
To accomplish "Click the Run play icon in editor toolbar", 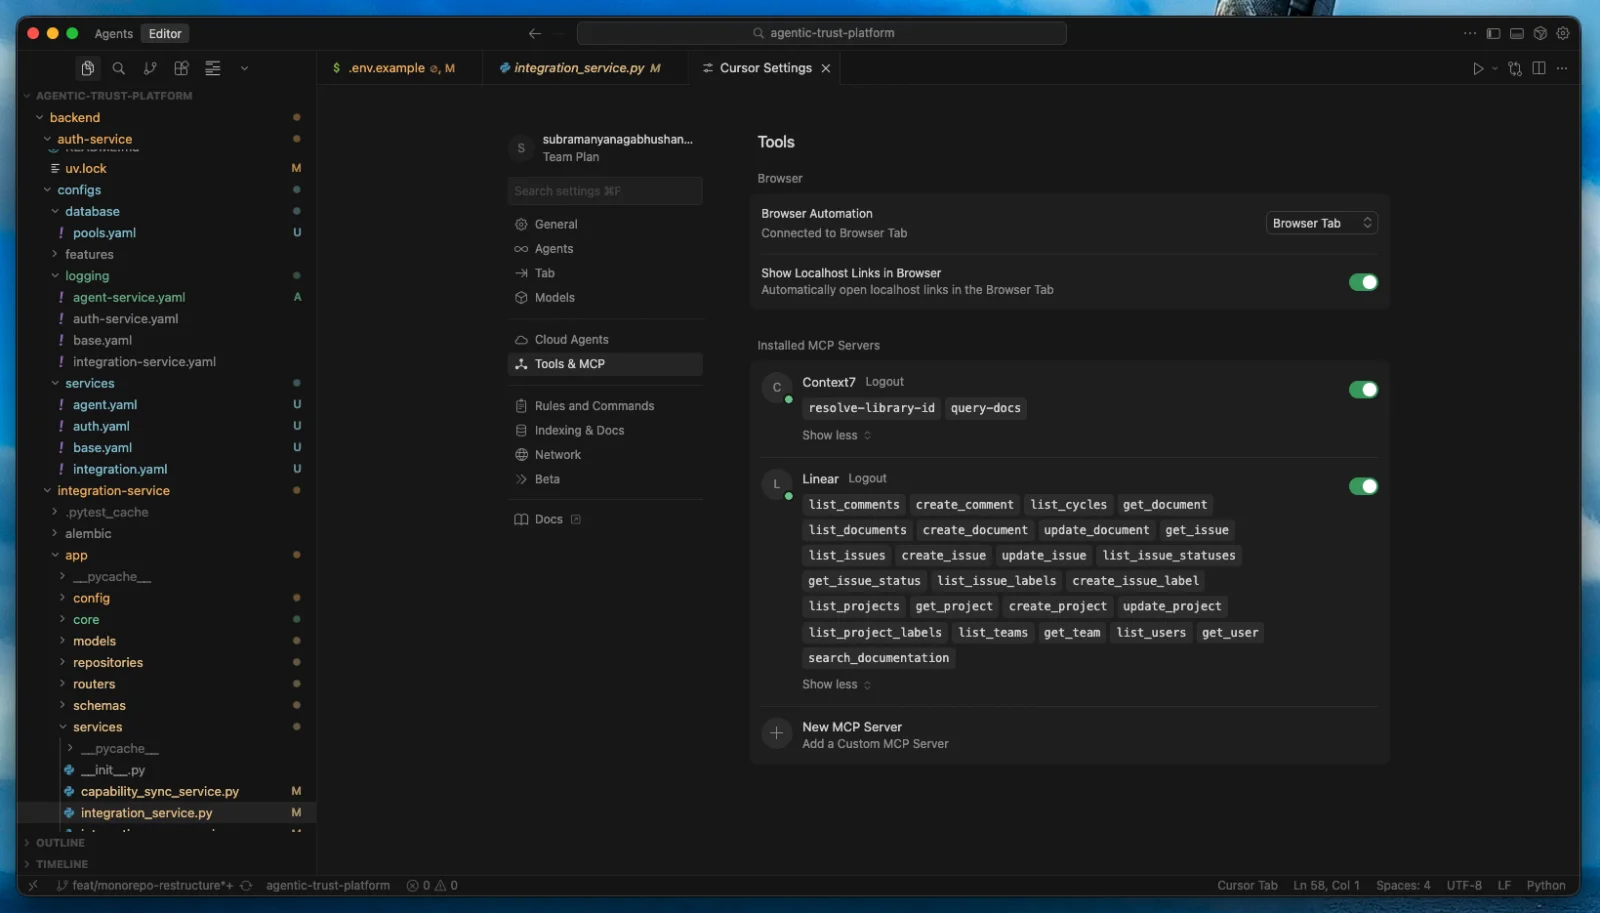I will [x=1478, y=68].
